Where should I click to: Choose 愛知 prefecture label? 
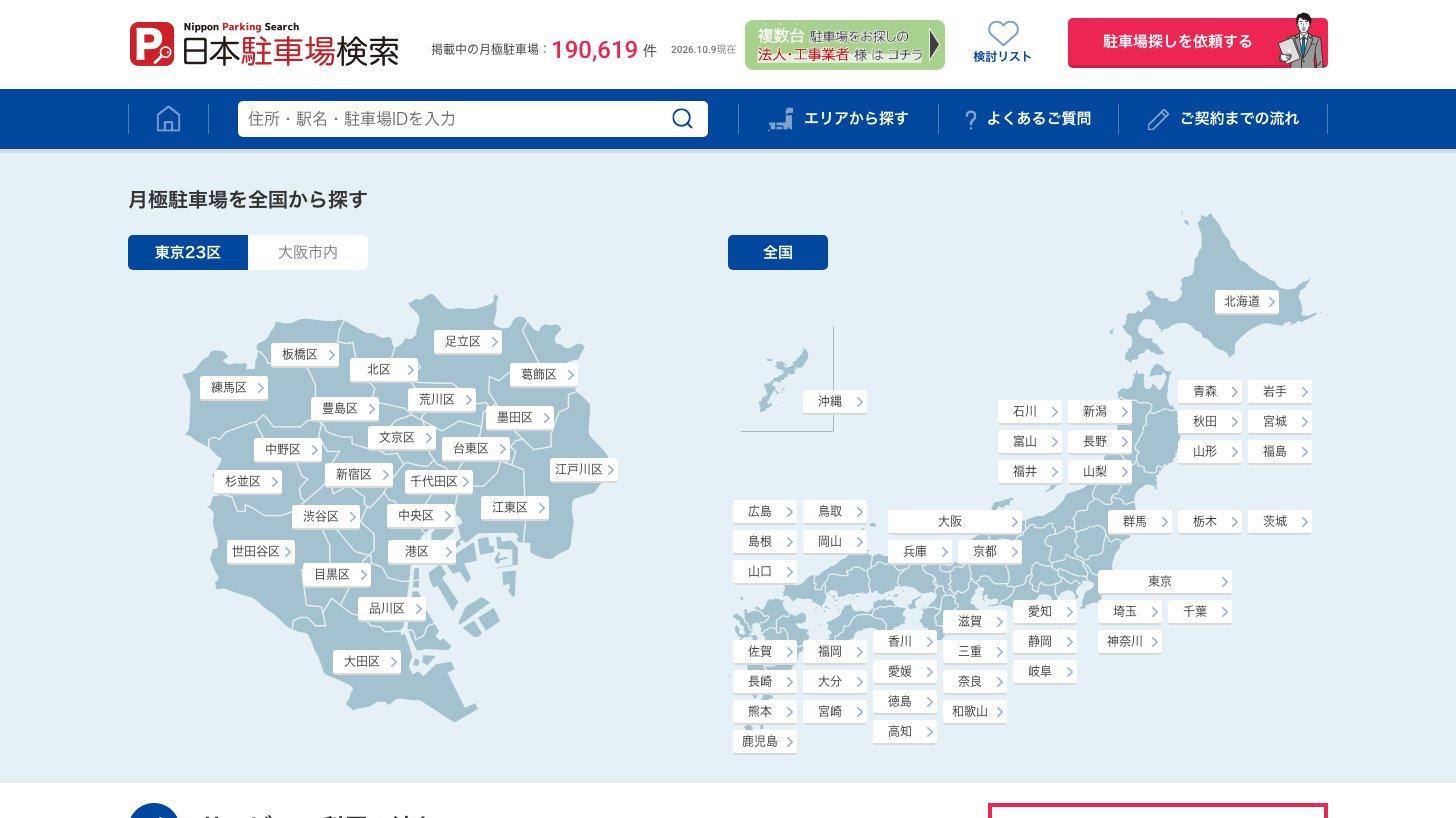(1044, 611)
